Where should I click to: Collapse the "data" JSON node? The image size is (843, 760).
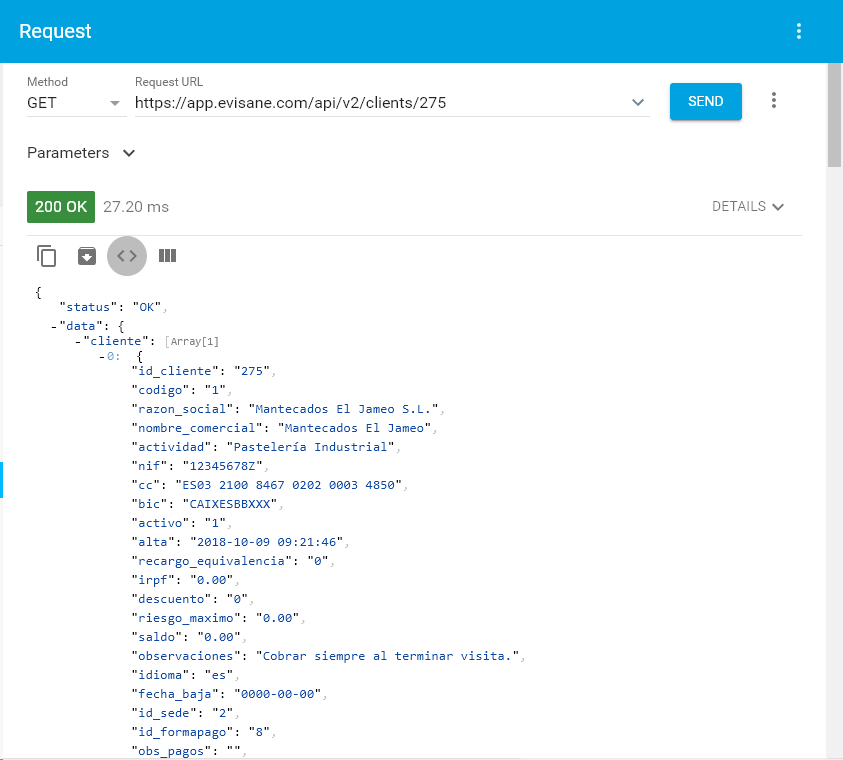pyautogui.click(x=54, y=326)
